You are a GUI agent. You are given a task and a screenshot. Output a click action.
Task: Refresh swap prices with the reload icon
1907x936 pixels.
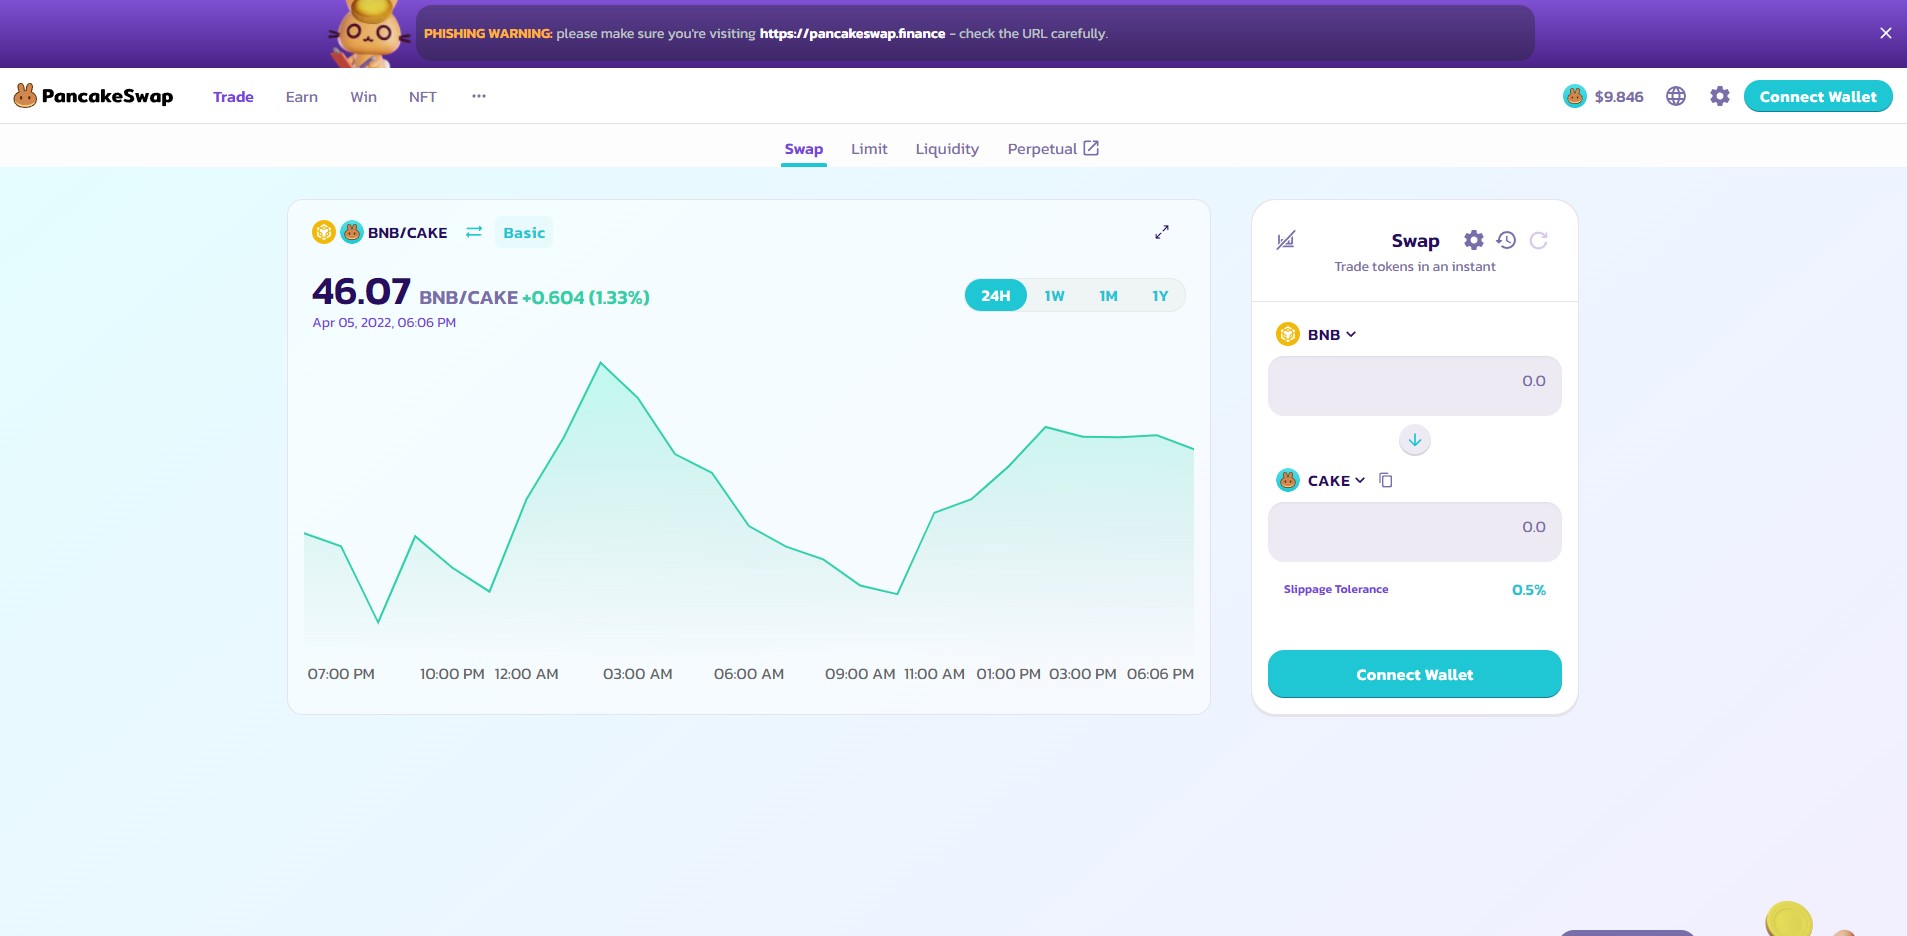coord(1539,240)
